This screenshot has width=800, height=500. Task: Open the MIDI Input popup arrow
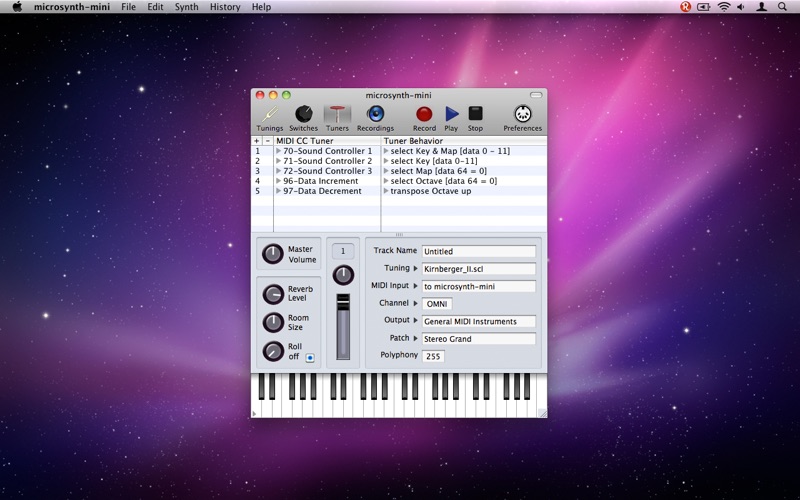coord(415,286)
